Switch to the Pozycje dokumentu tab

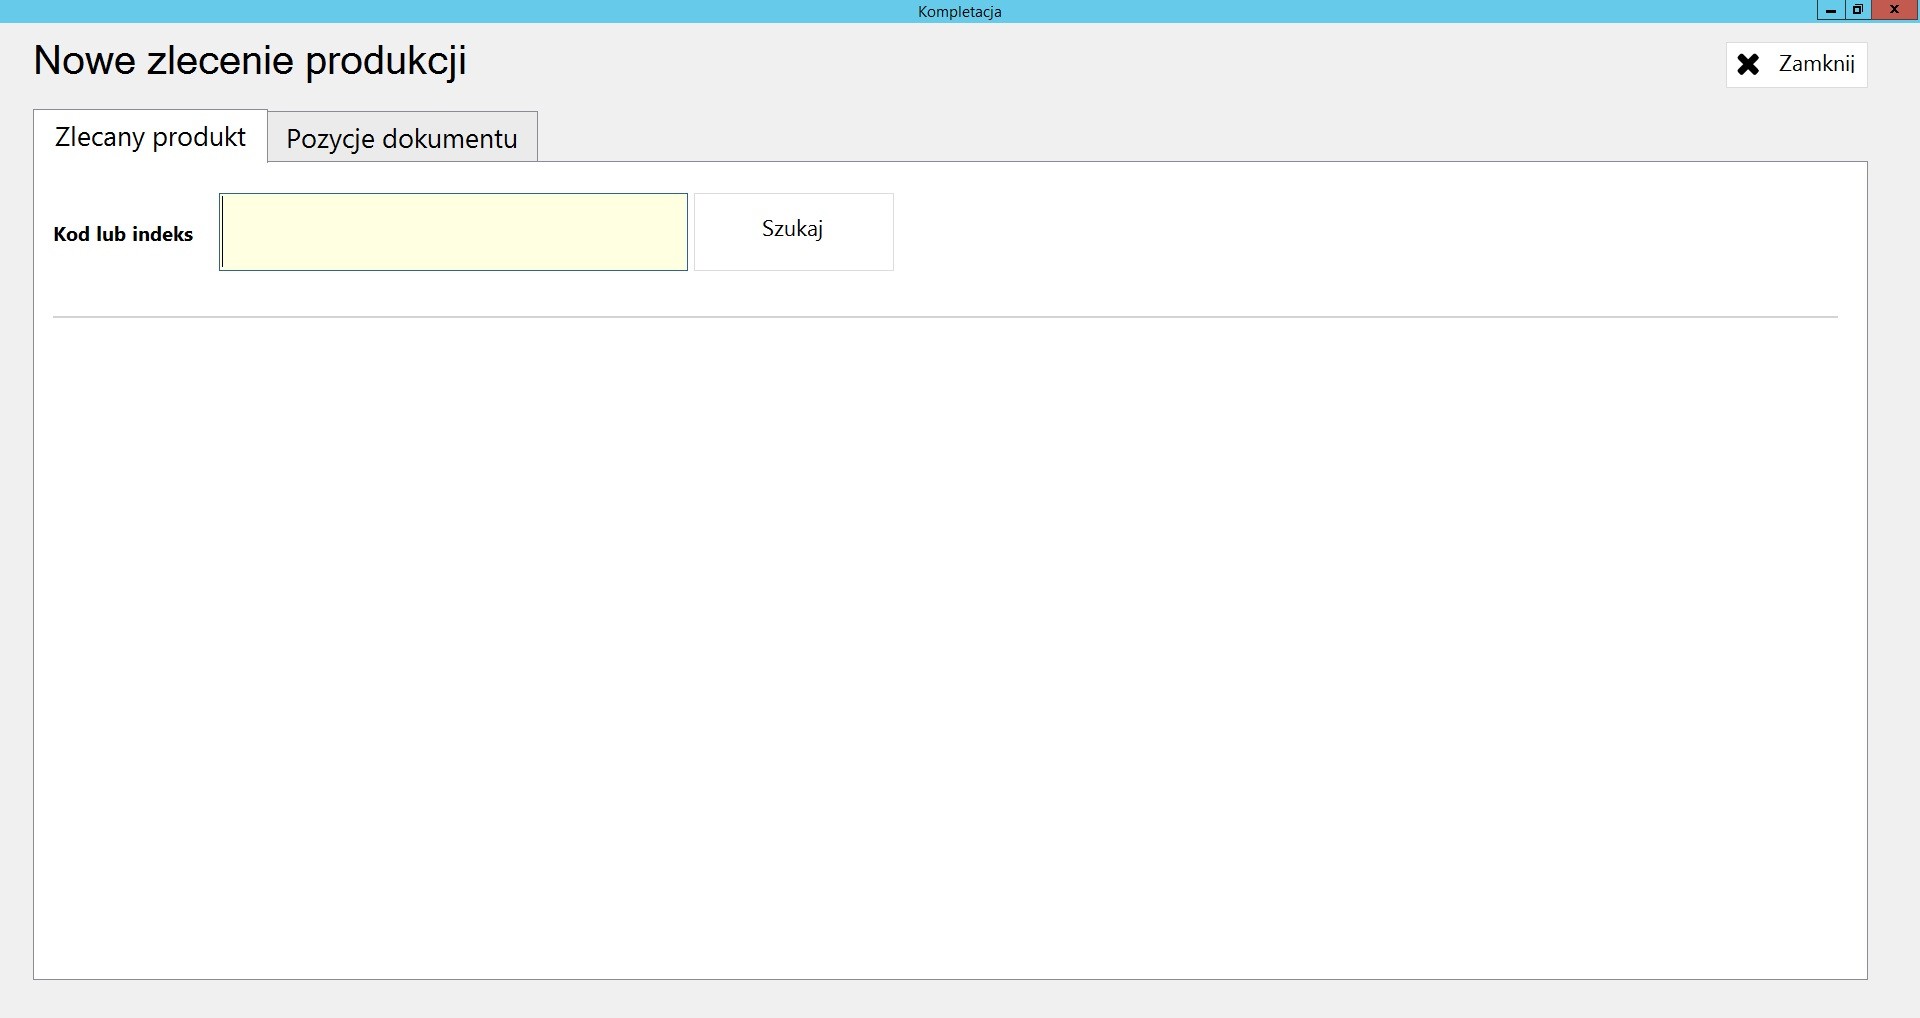coord(402,137)
